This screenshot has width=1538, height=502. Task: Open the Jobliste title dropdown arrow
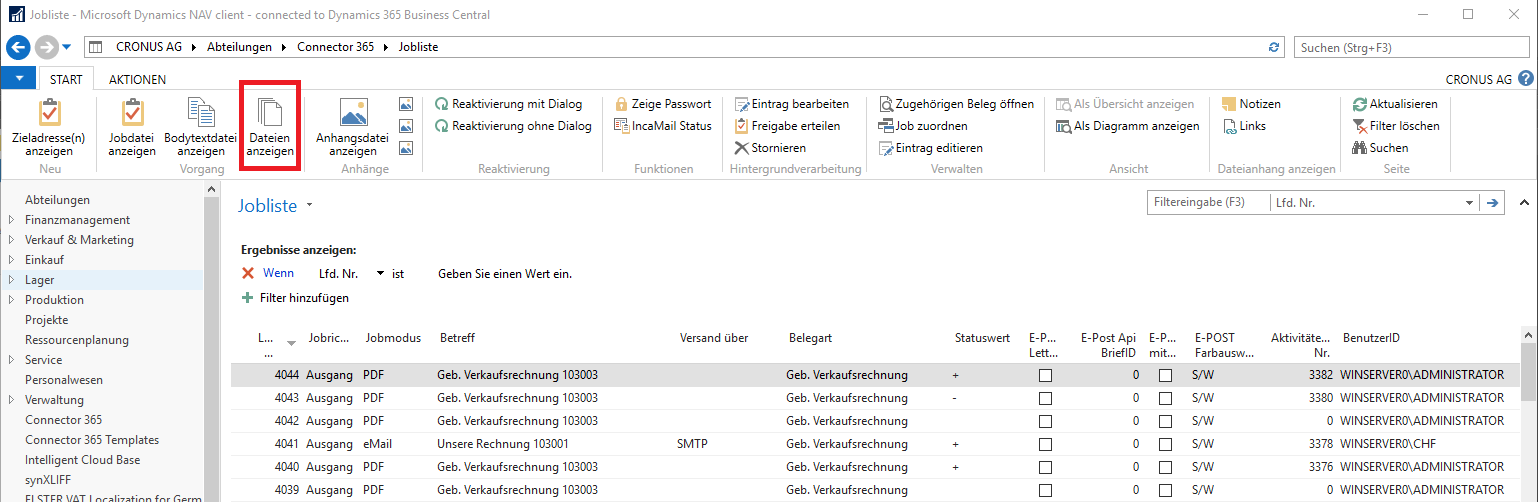[310, 206]
